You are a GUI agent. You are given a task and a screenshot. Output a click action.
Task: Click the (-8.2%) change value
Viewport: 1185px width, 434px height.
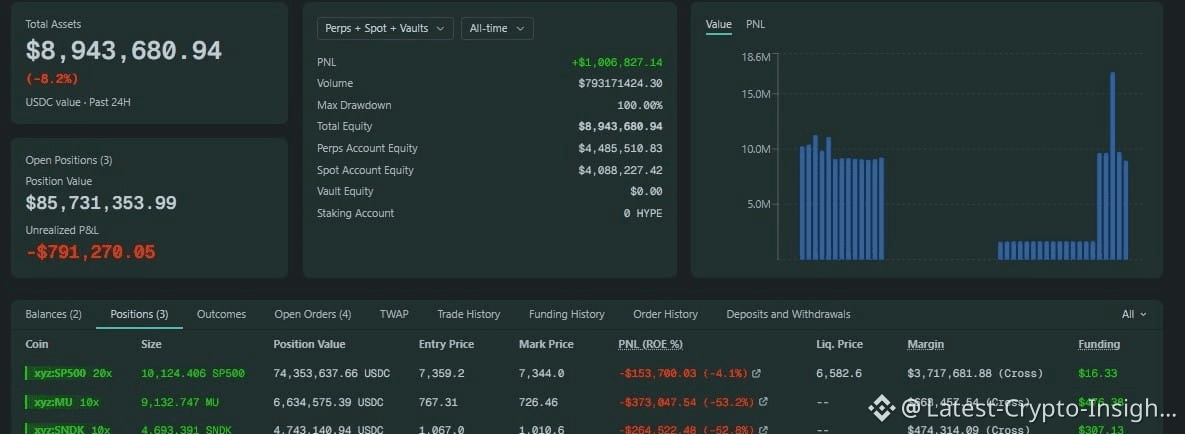(x=52, y=79)
